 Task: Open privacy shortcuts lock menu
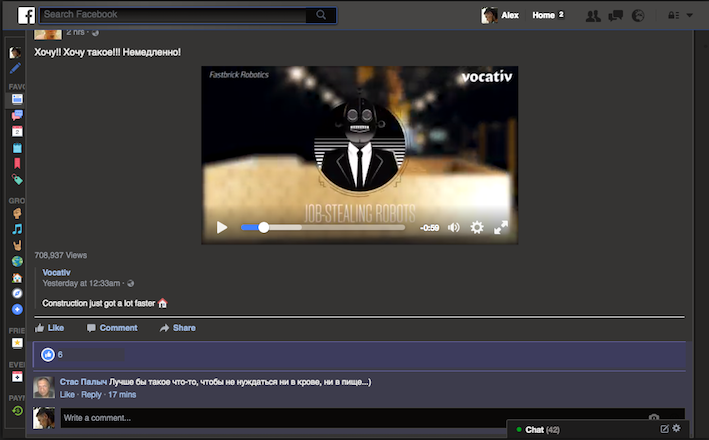click(673, 15)
